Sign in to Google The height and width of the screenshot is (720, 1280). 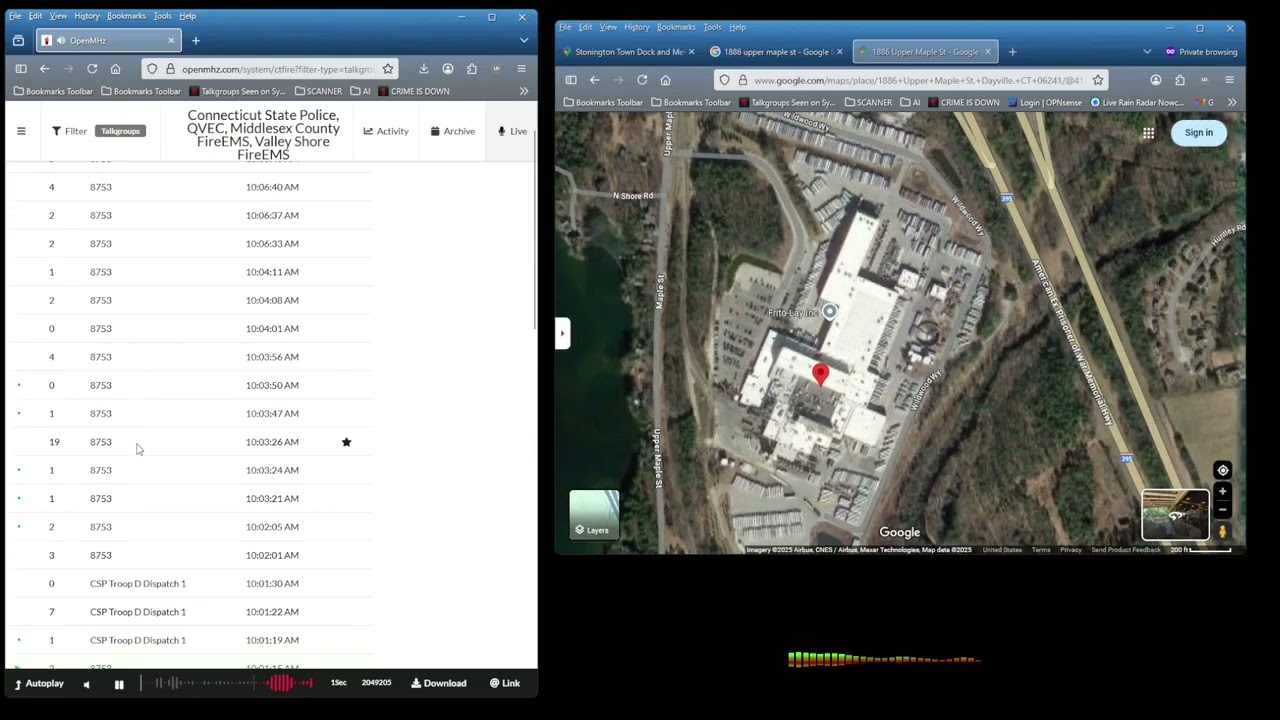1198,132
